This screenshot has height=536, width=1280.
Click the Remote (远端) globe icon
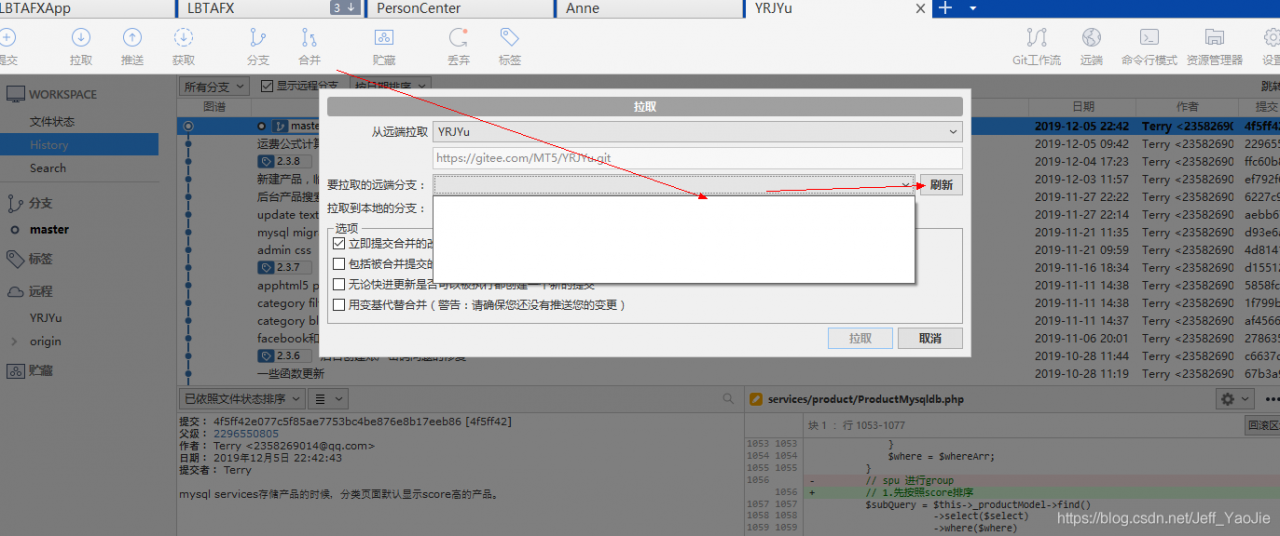(x=1091, y=38)
